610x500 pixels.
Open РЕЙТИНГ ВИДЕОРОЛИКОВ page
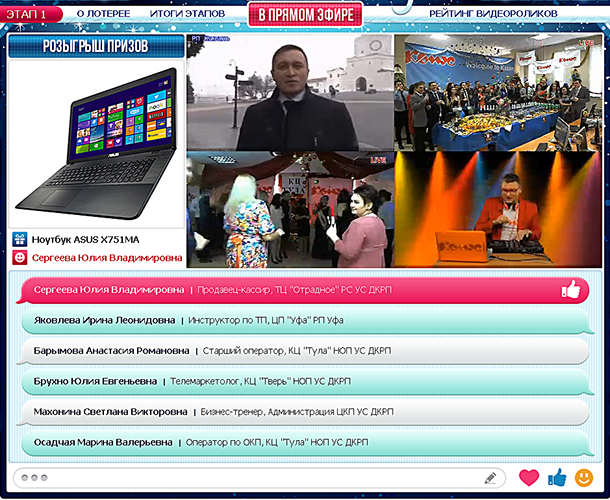(493, 14)
